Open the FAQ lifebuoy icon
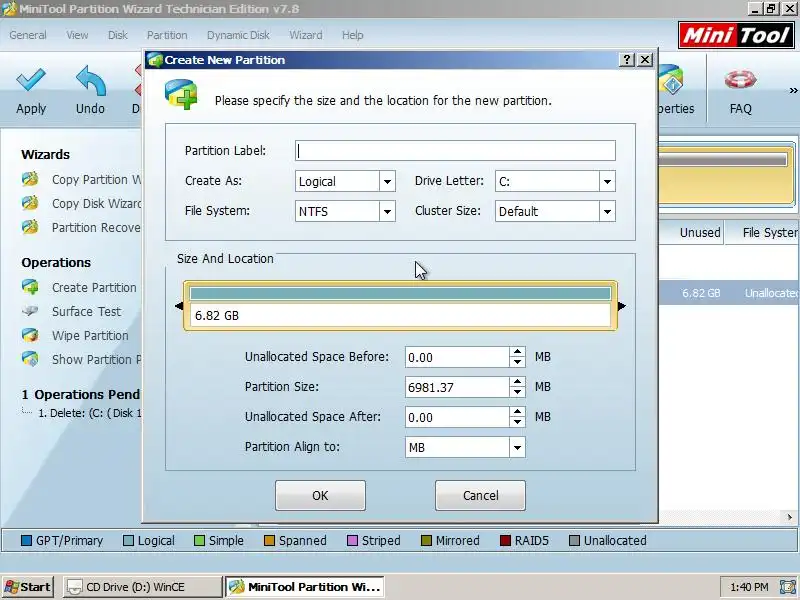 pyautogui.click(x=740, y=80)
